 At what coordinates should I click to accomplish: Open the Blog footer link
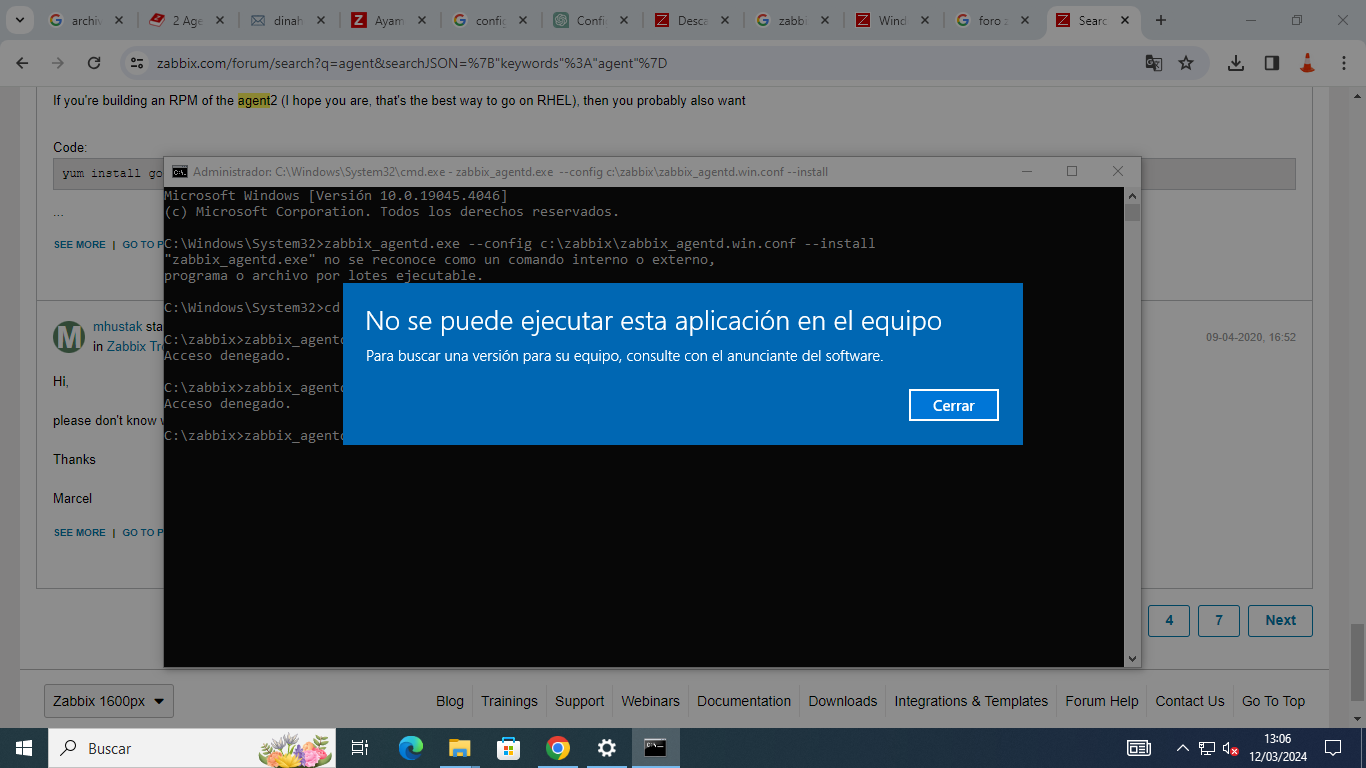tap(450, 701)
